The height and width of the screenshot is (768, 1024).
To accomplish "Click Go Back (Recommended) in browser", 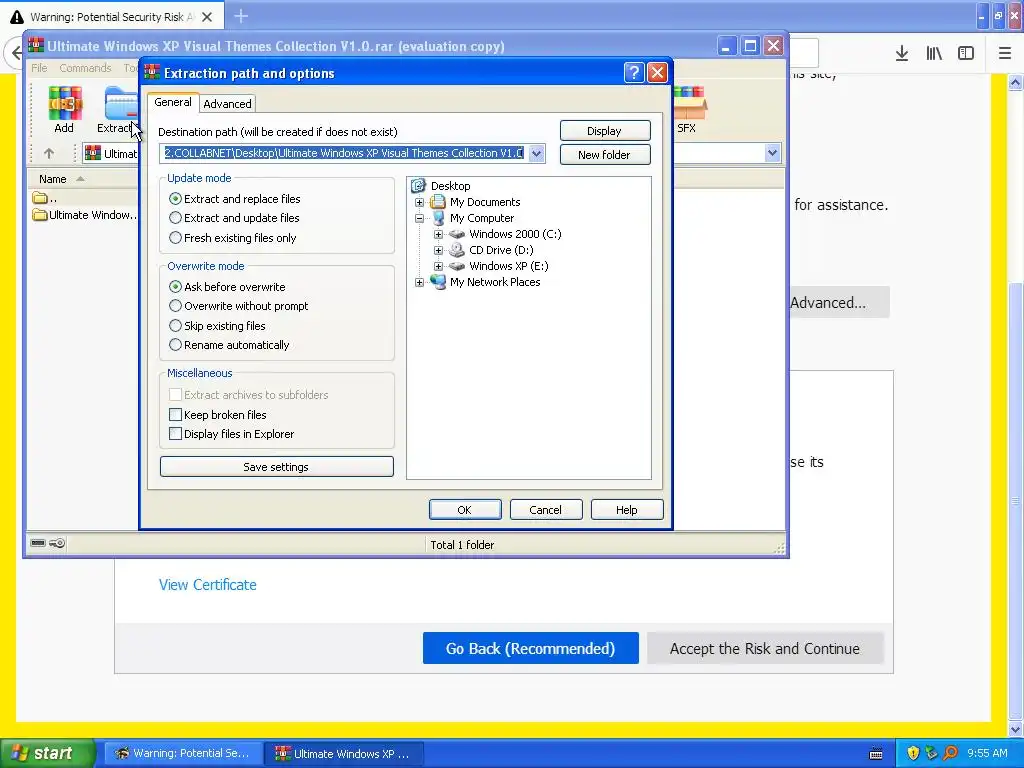I will [530, 648].
